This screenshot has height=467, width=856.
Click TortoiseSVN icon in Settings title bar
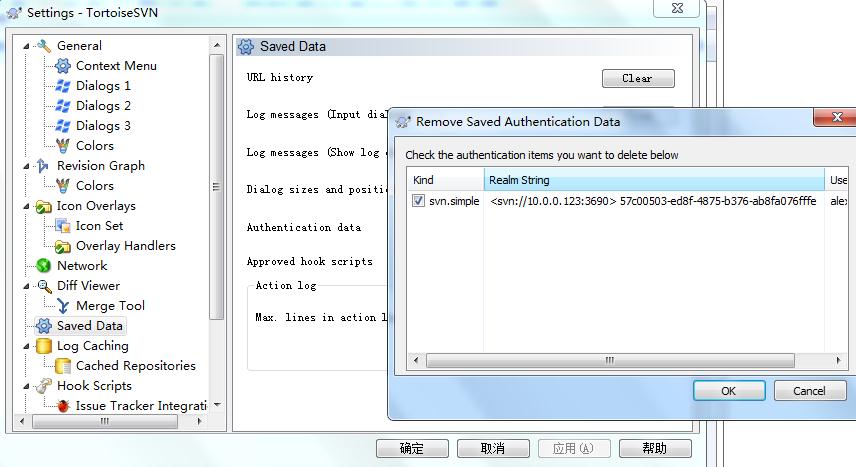(x=14, y=12)
